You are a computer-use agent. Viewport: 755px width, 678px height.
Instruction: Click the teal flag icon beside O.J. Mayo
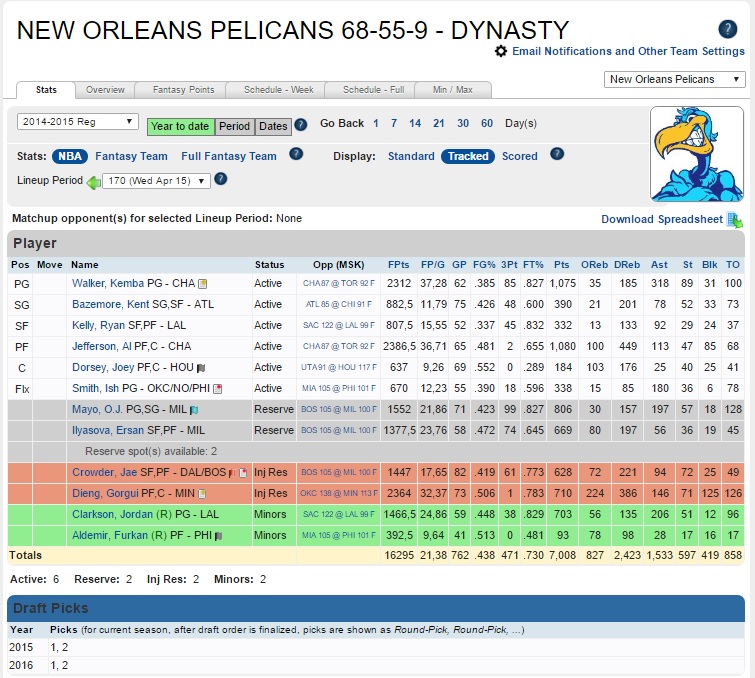(194, 410)
